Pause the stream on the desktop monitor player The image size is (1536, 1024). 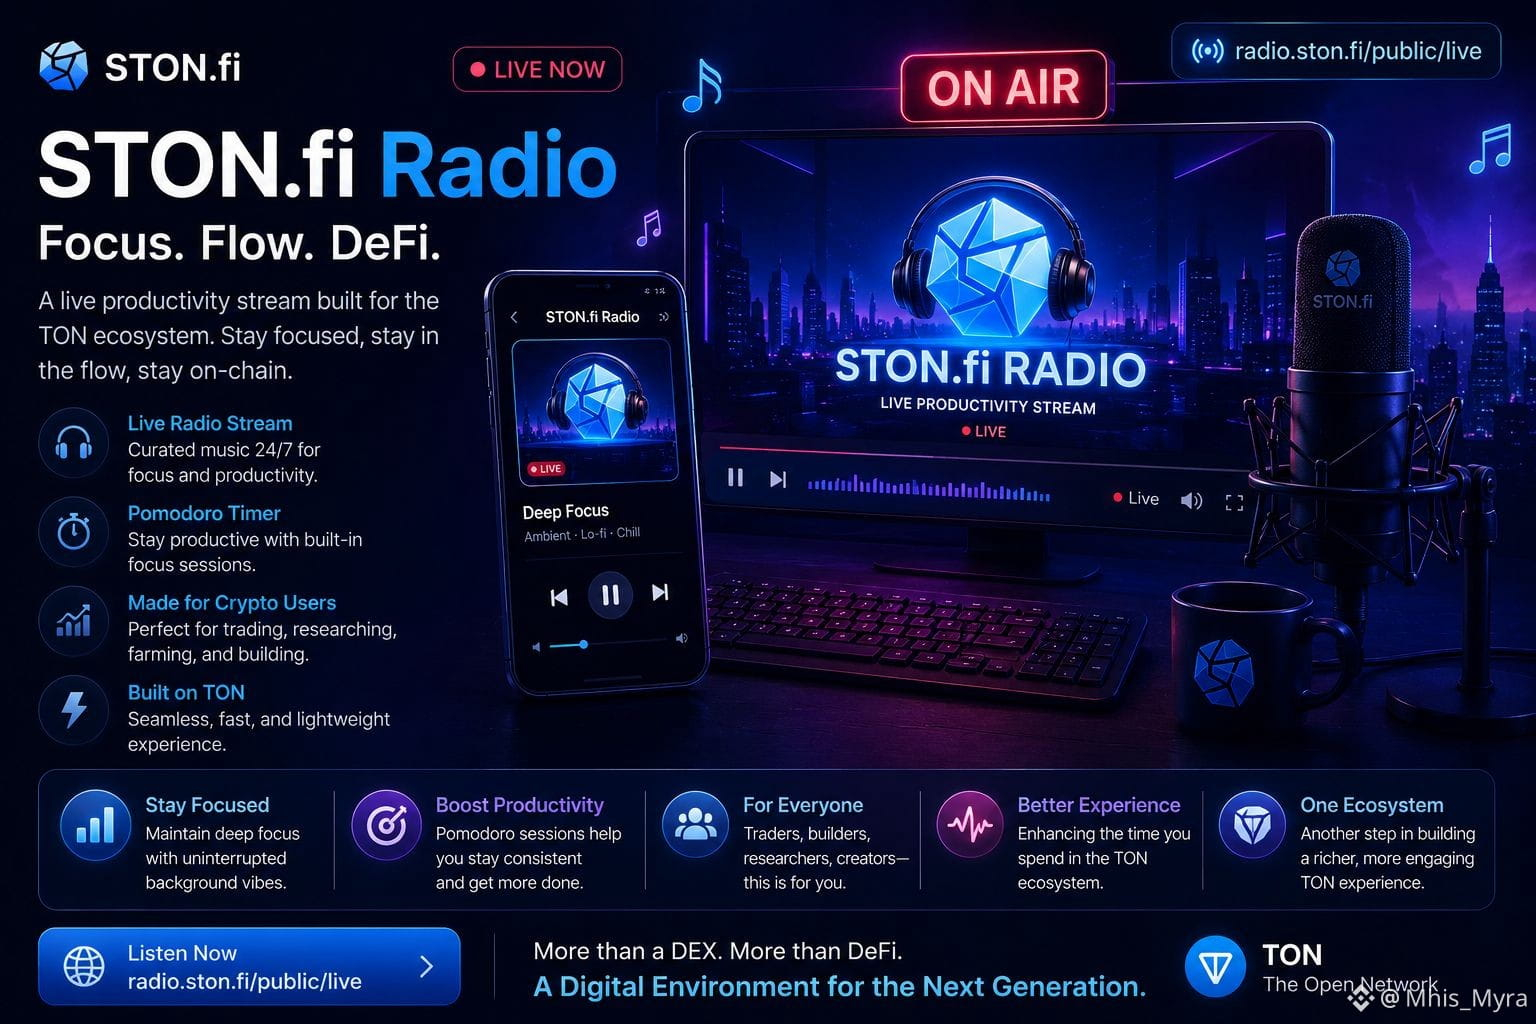click(735, 478)
